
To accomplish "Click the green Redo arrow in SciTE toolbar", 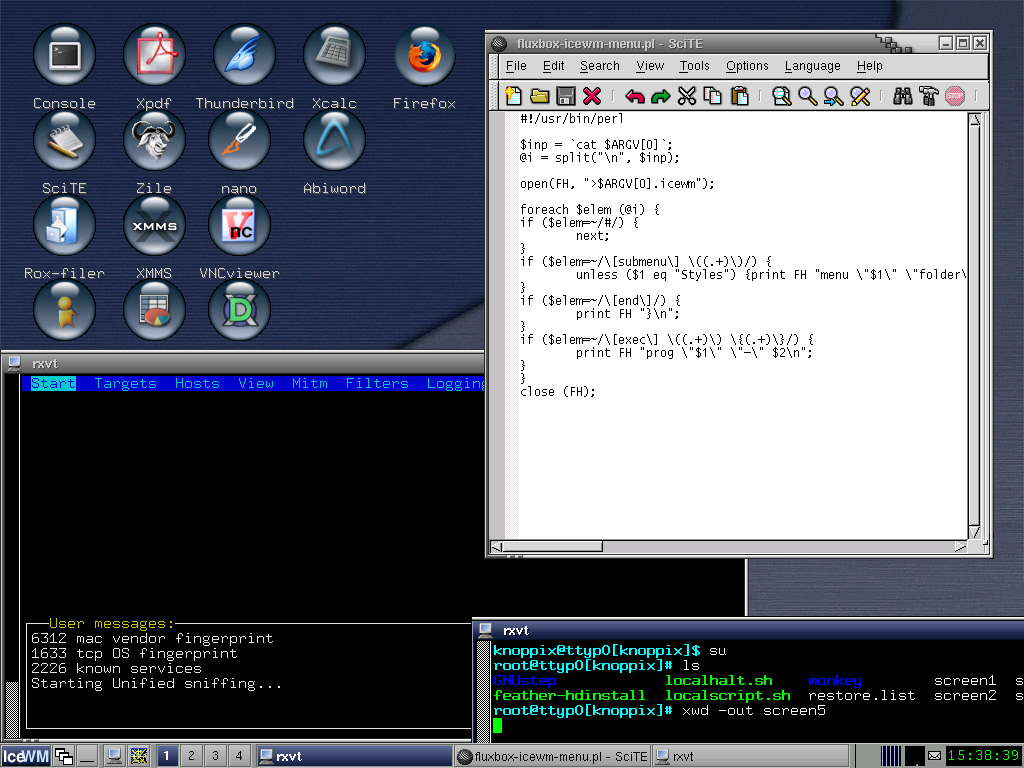I will [660, 97].
